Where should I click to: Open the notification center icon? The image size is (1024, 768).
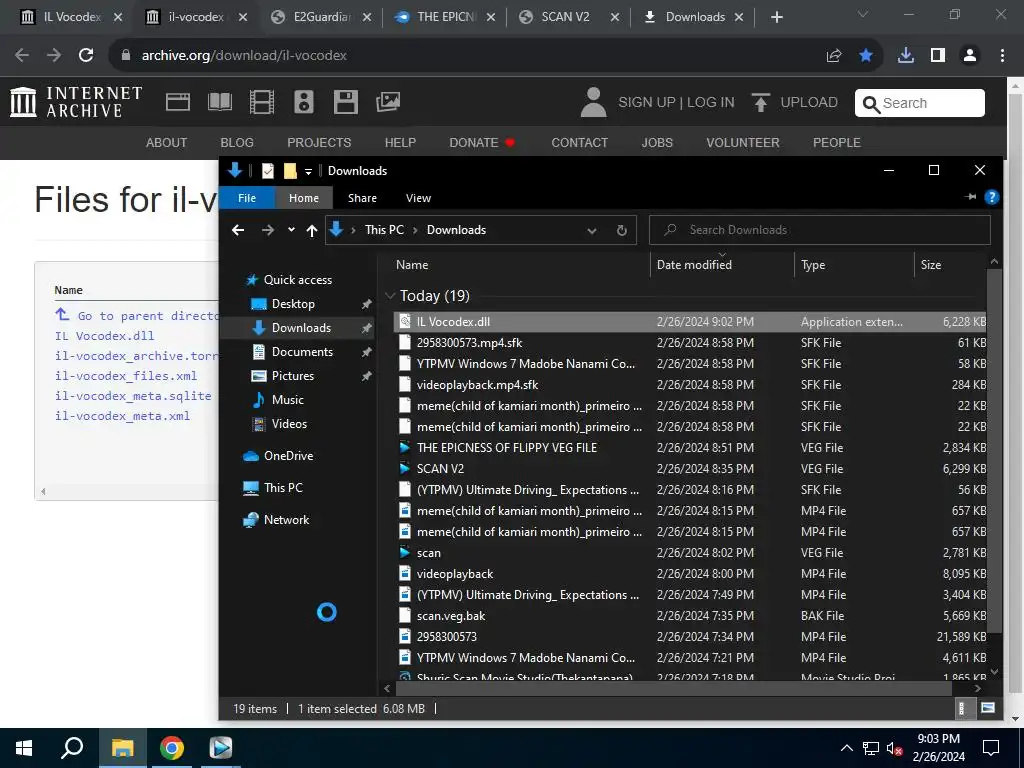click(991, 748)
